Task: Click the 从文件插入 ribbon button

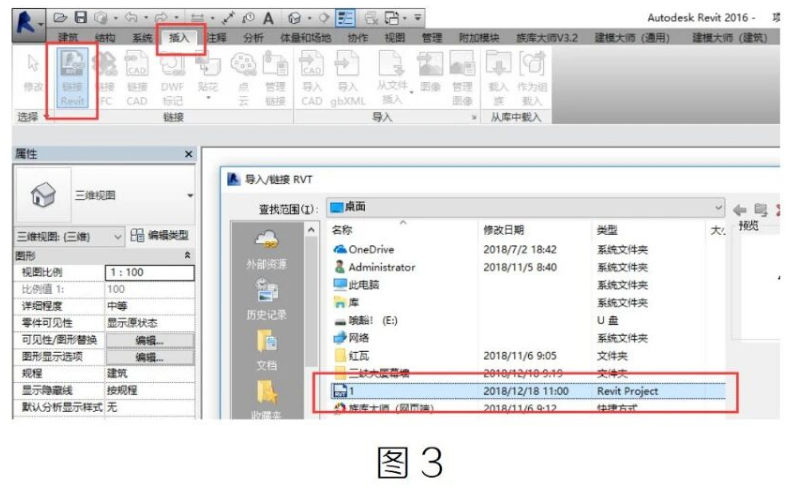Action: [391, 78]
